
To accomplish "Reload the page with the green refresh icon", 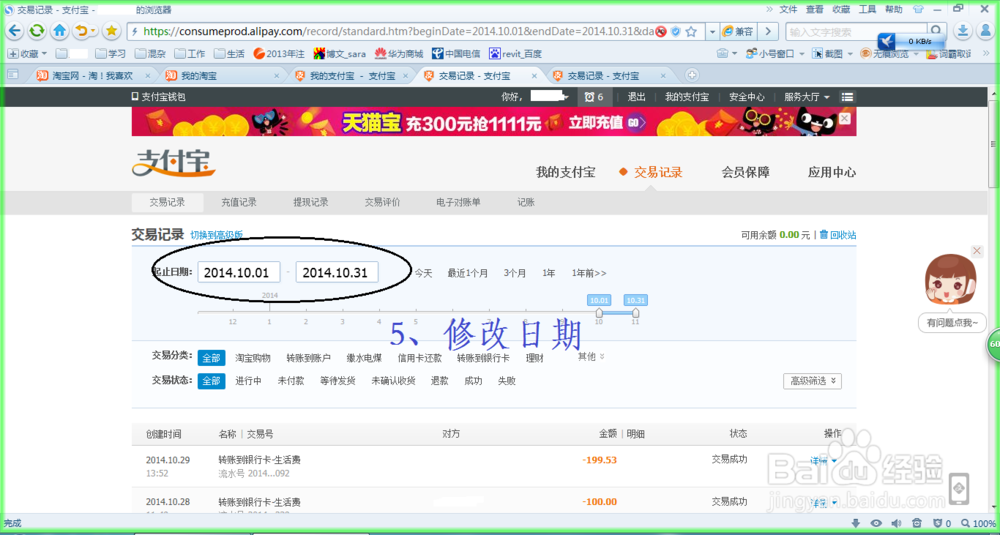I will pos(37,31).
